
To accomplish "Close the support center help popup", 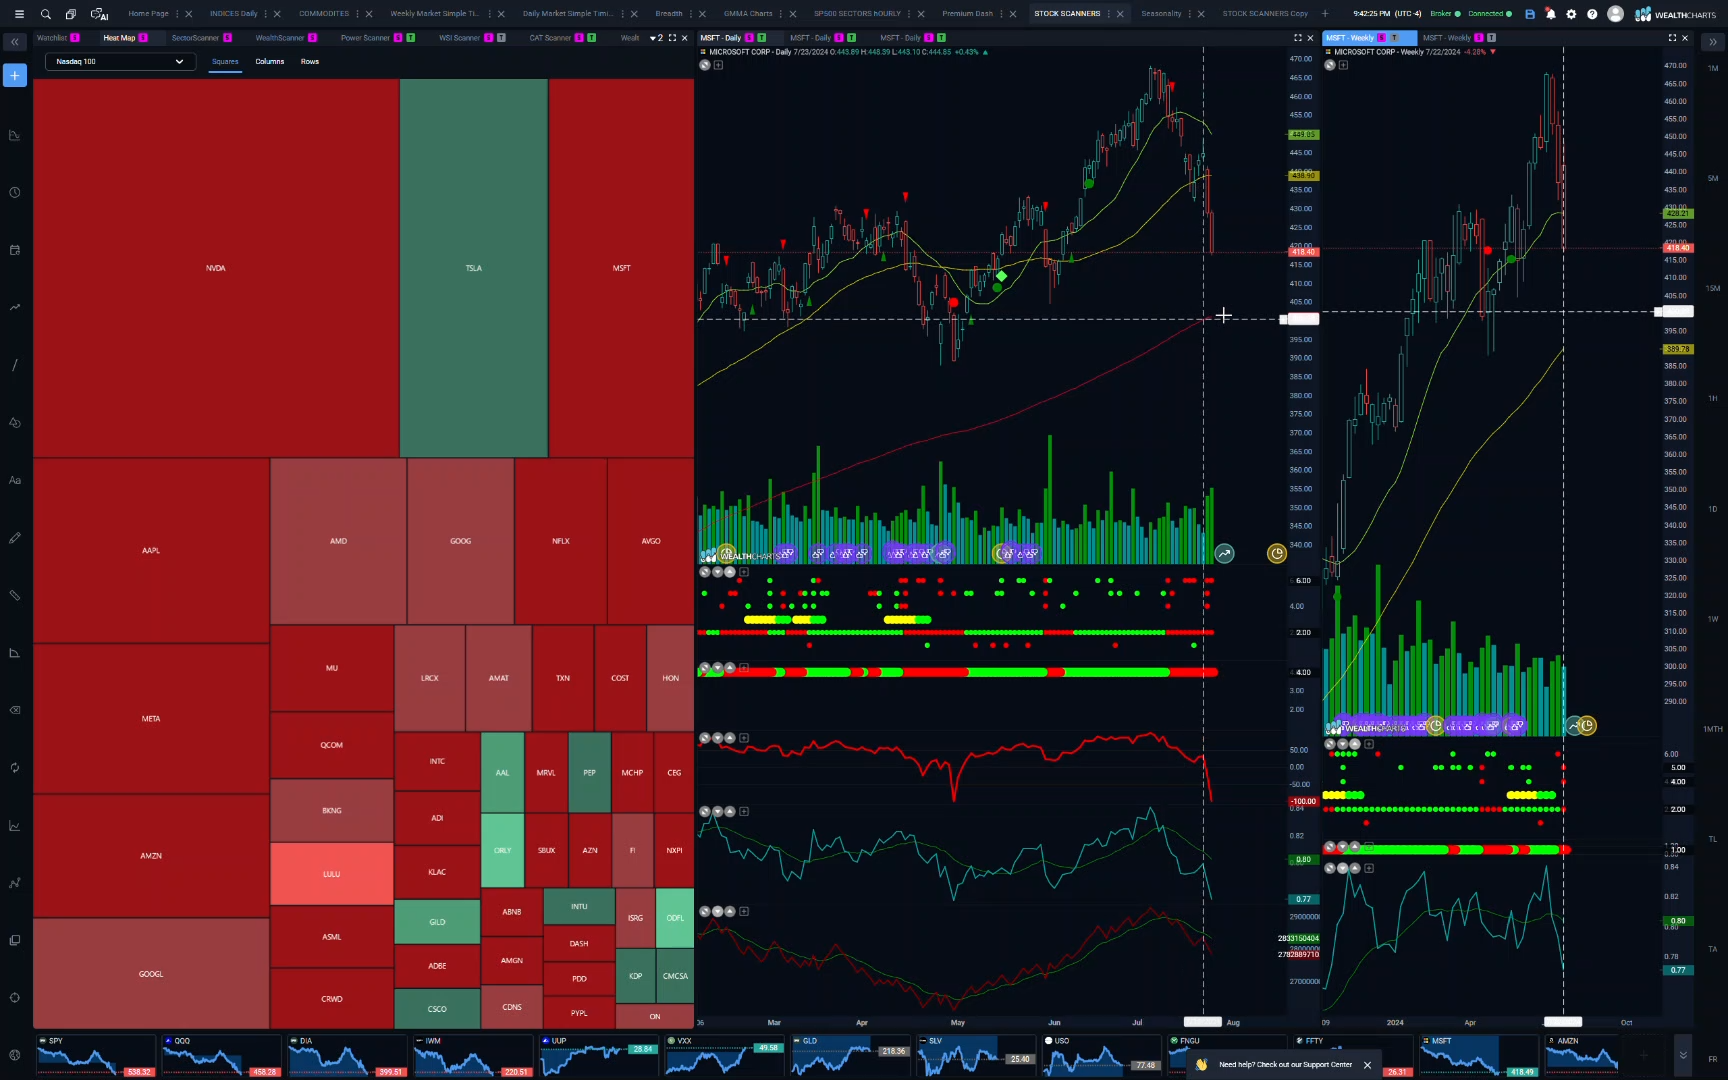I will point(1367,1065).
